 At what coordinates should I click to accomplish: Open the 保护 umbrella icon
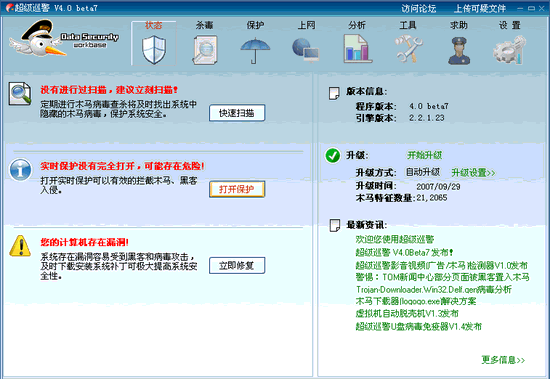click(x=255, y=51)
